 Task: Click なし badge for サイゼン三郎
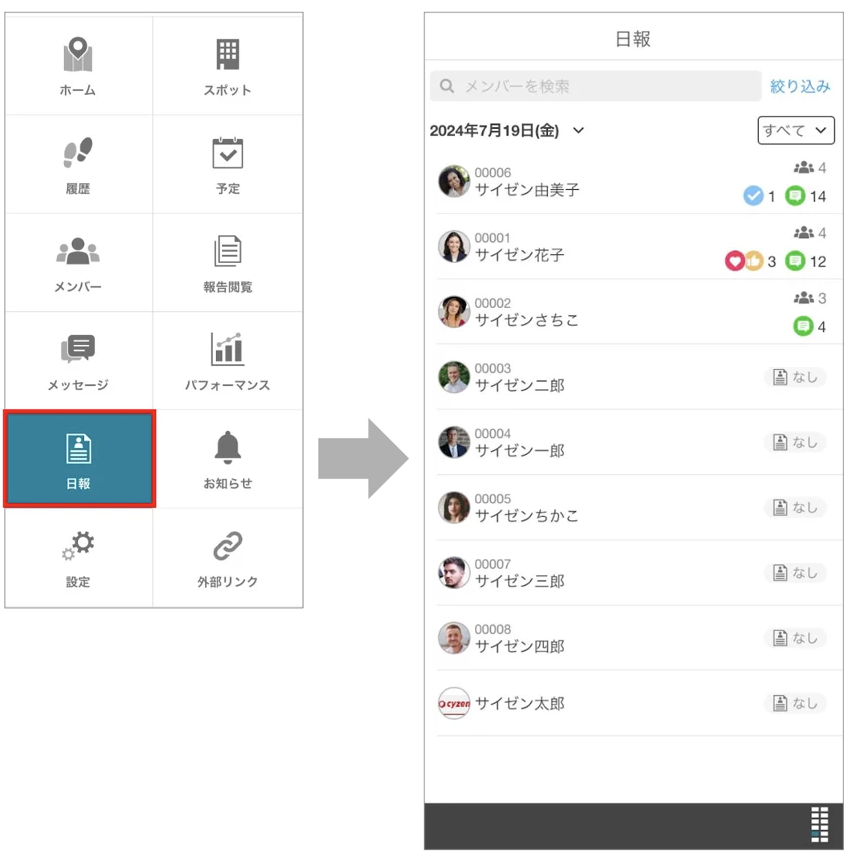click(796, 573)
